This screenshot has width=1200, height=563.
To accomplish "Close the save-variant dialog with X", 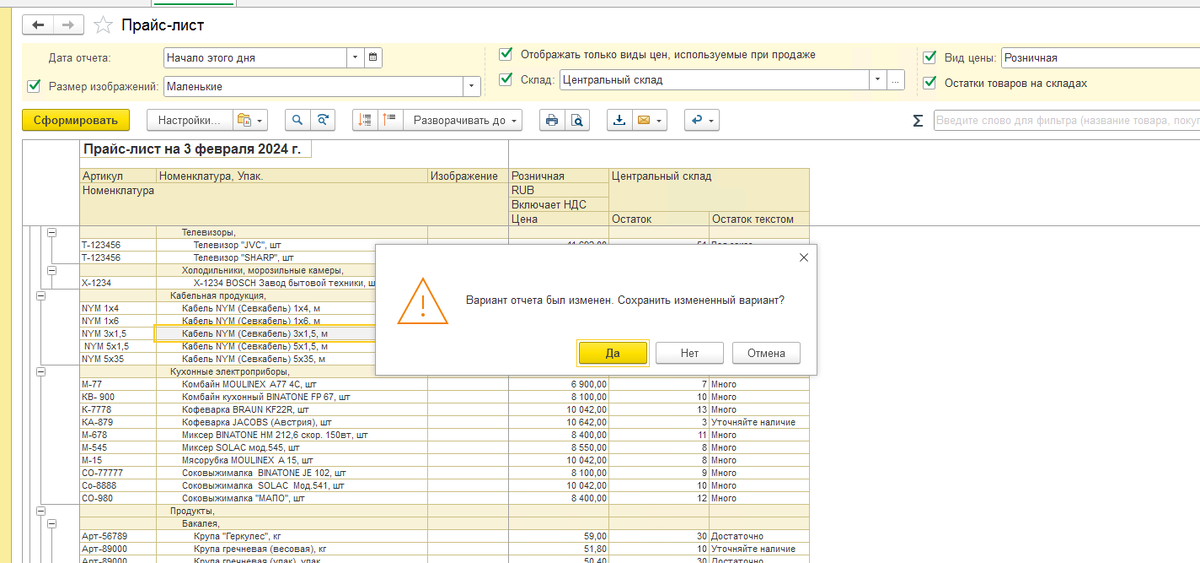I will [x=804, y=257].
